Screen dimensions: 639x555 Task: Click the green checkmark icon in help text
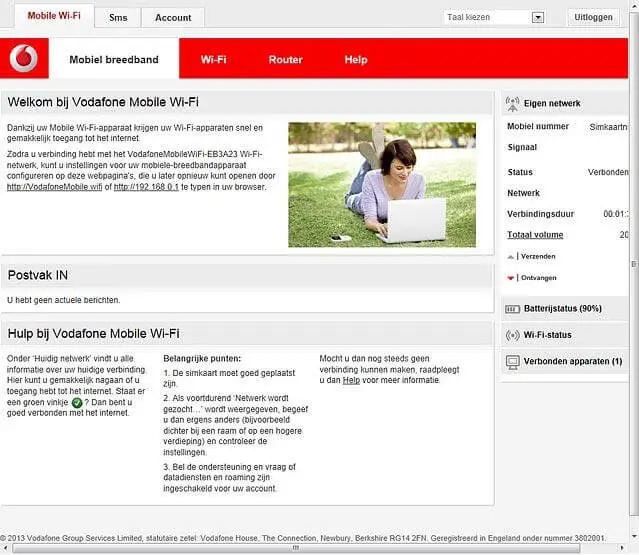[x=77, y=403]
